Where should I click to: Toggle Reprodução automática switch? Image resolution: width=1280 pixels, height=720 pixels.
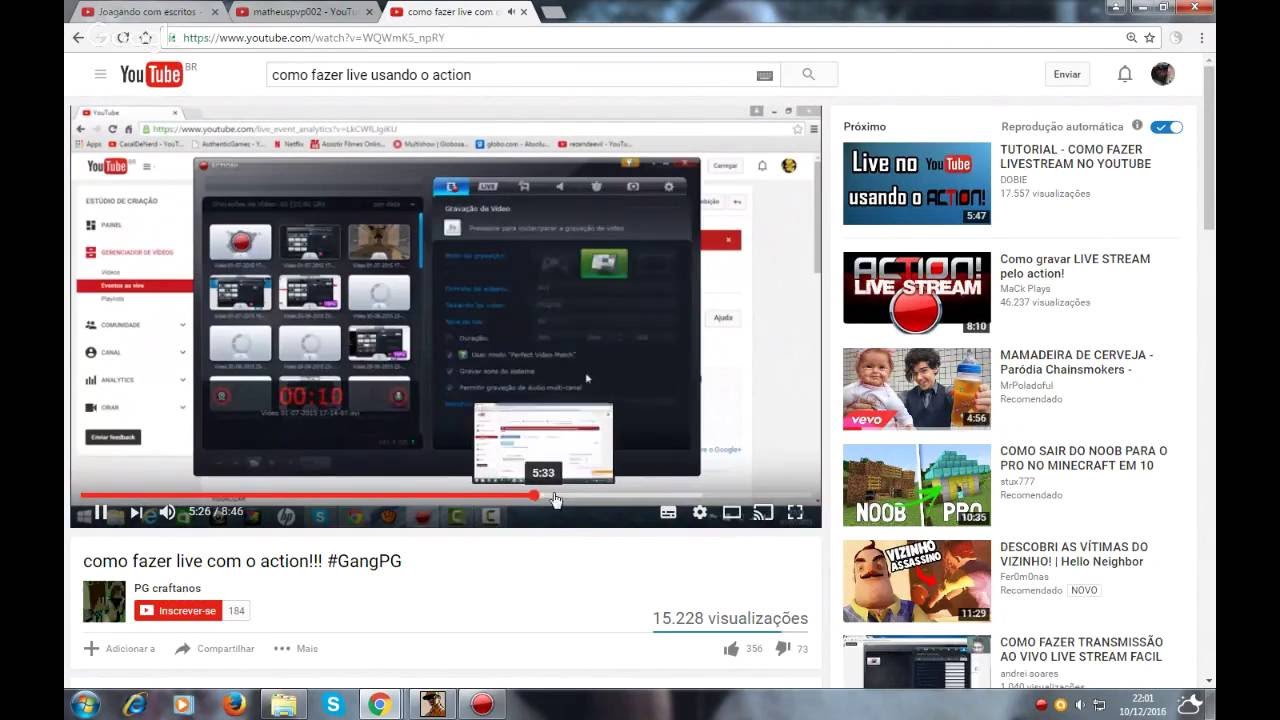(x=1166, y=127)
